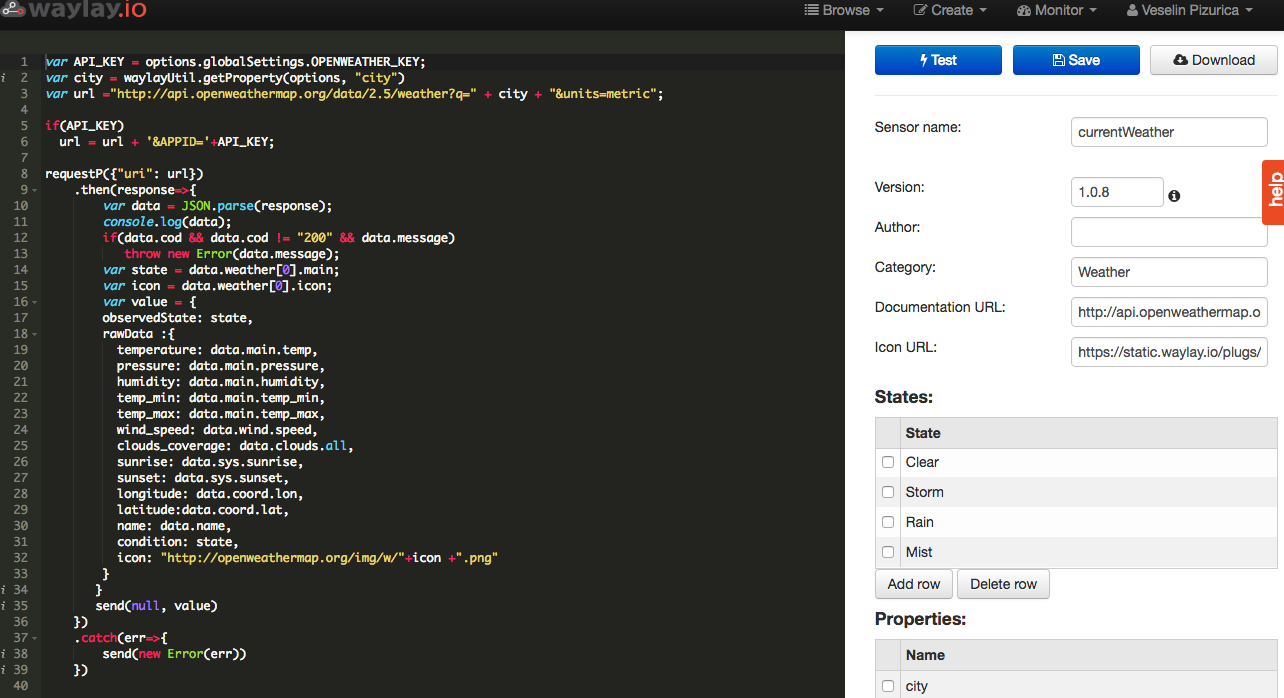
Task: Collapse the code fold at line 16
Action: click(x=35, y=302)
